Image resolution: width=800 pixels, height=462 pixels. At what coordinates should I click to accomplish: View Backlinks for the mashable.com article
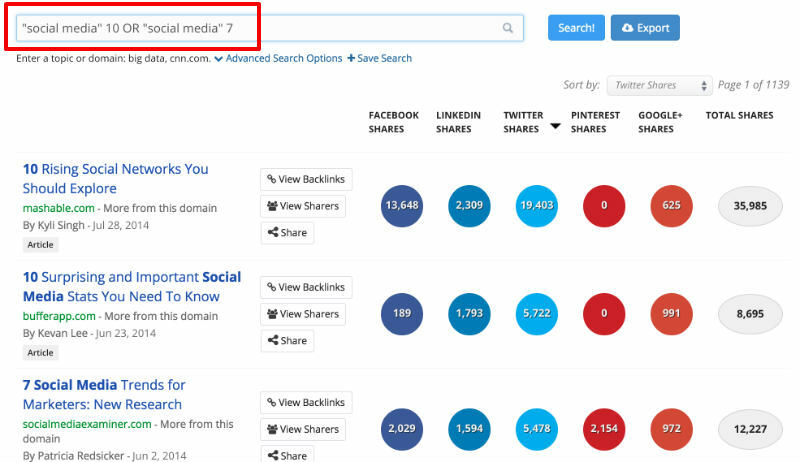[306, 179]
